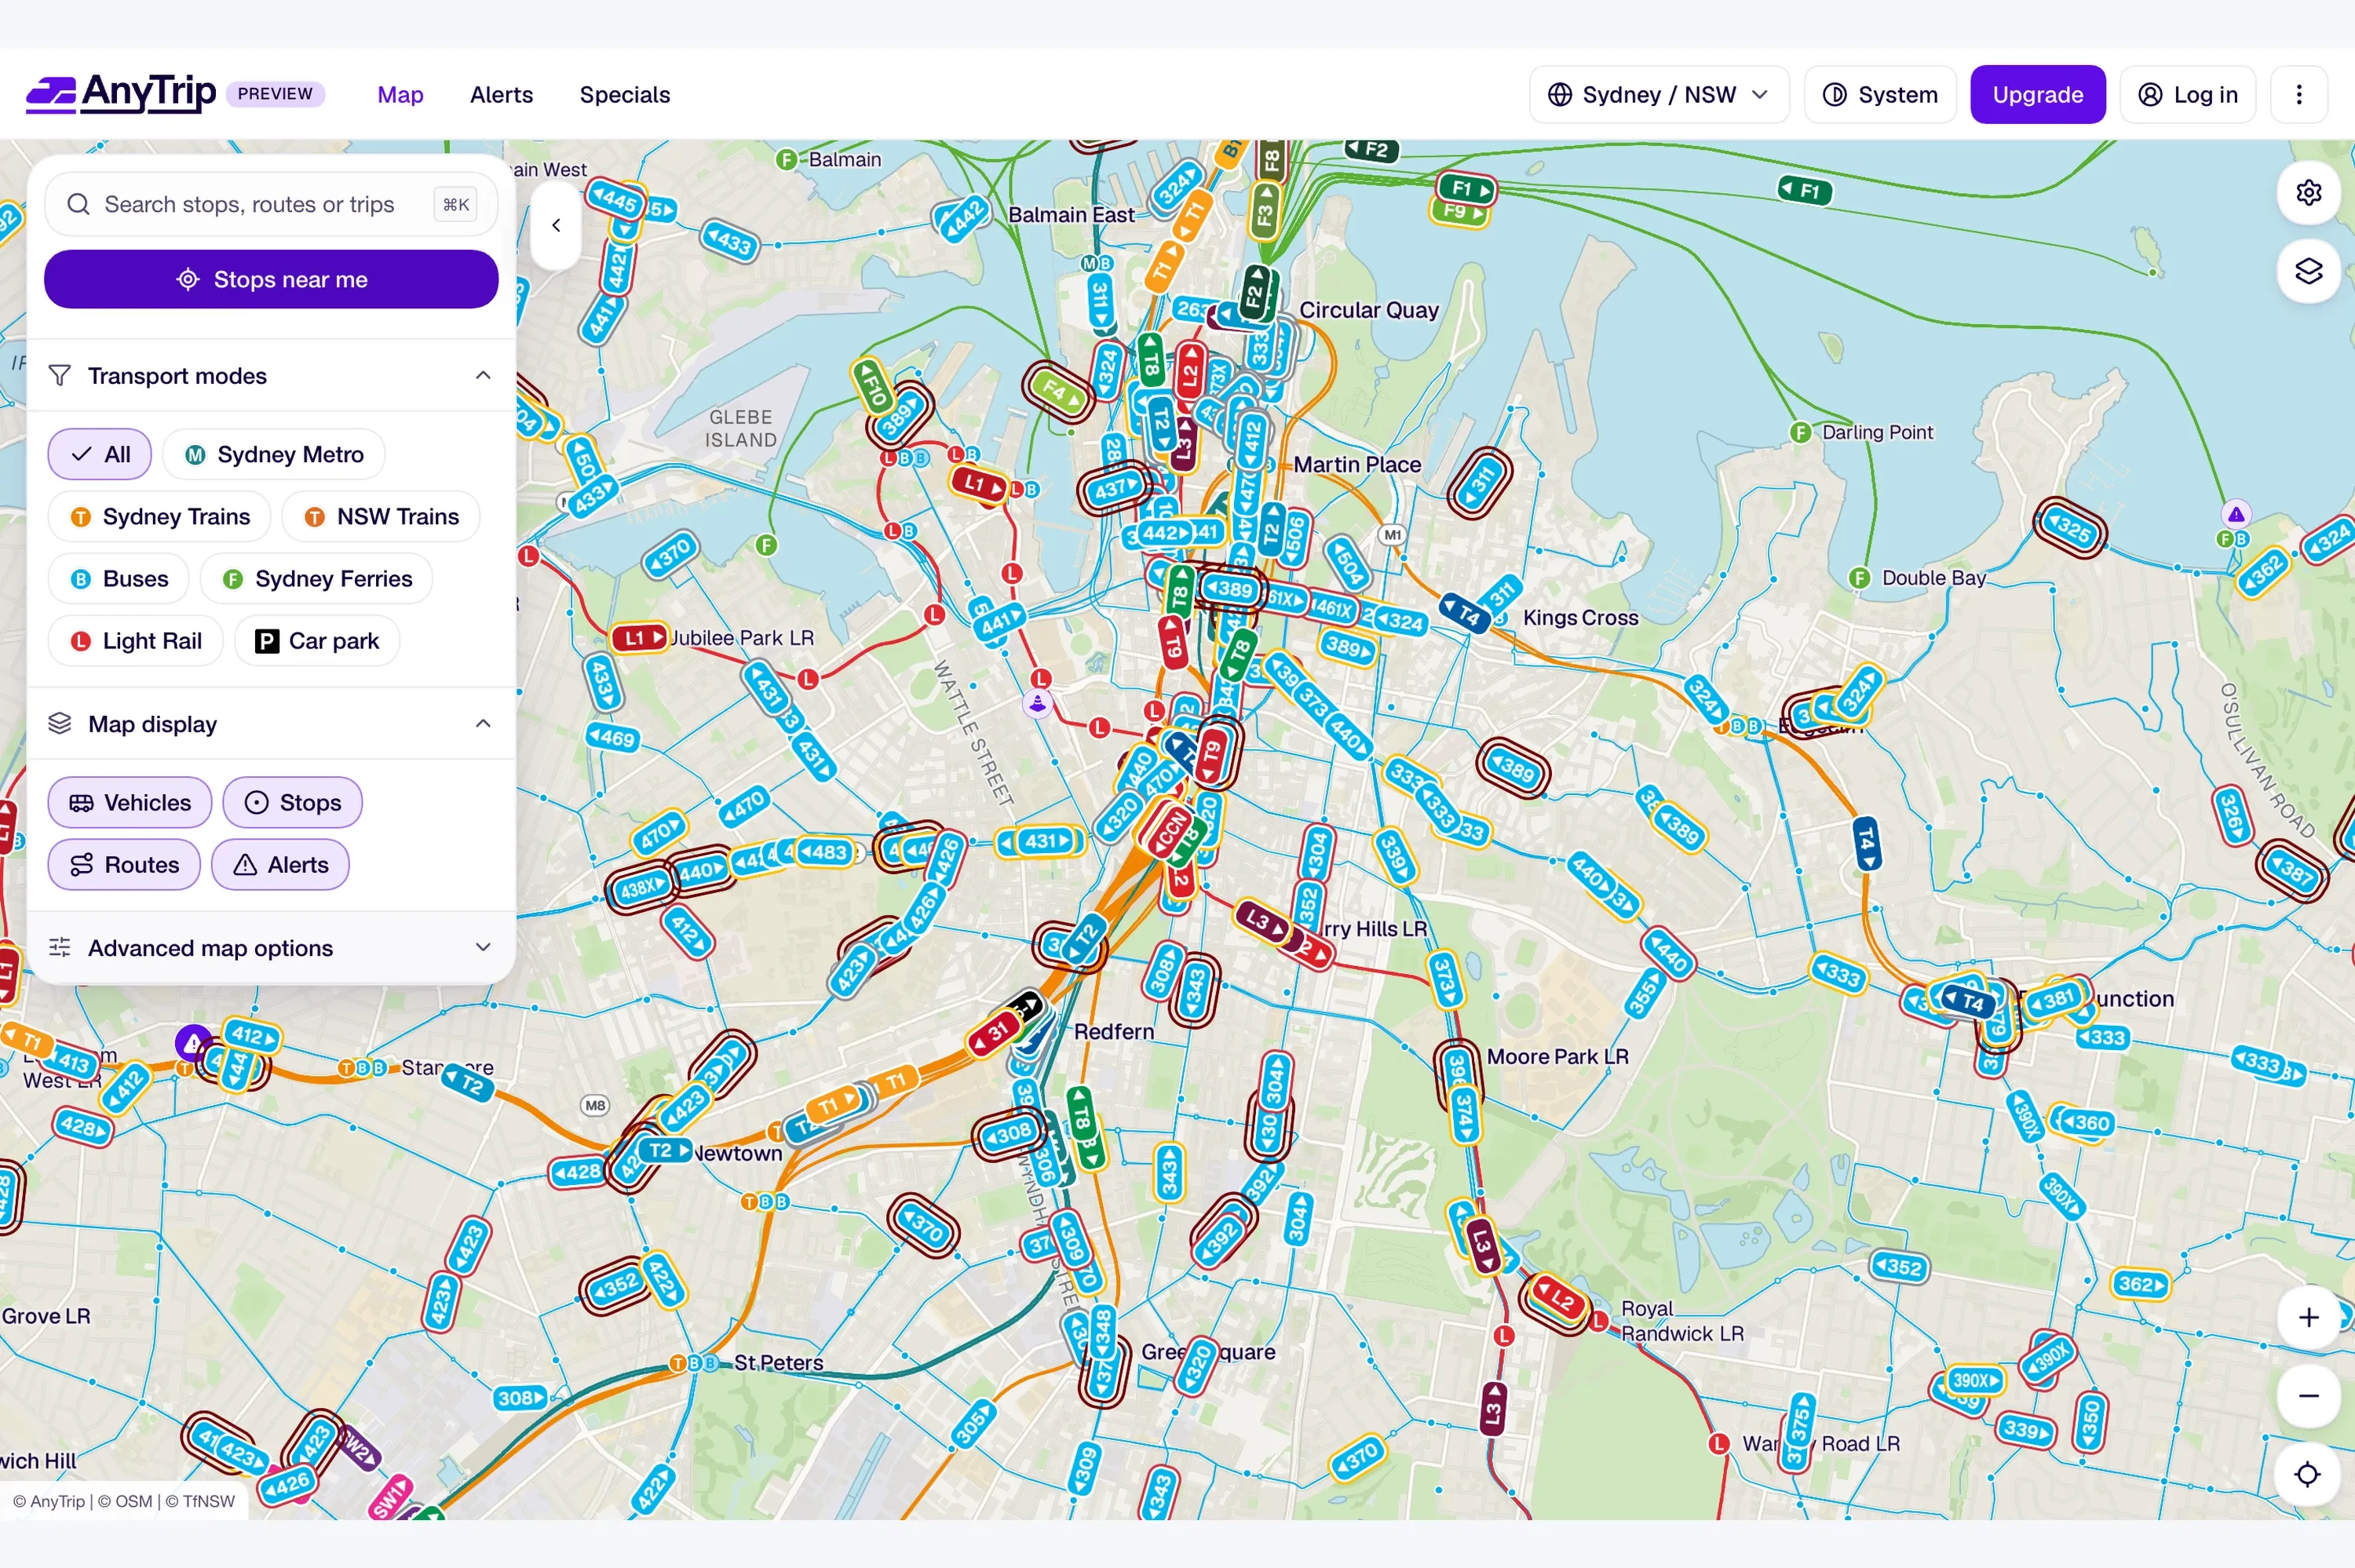Open the map layers icon button
This screenshot has width=2355, height=1568.
pos(2307,271)
